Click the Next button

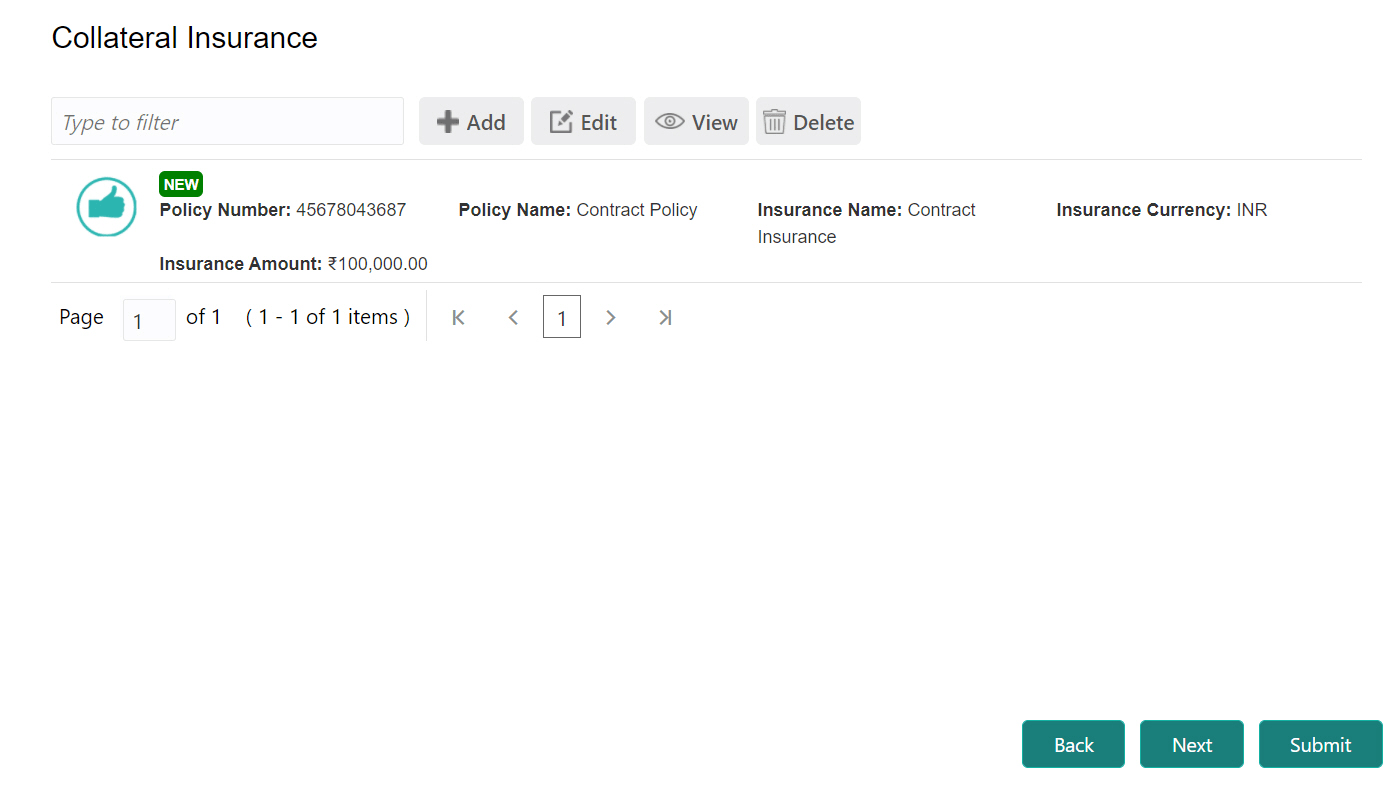[1191, 744]
